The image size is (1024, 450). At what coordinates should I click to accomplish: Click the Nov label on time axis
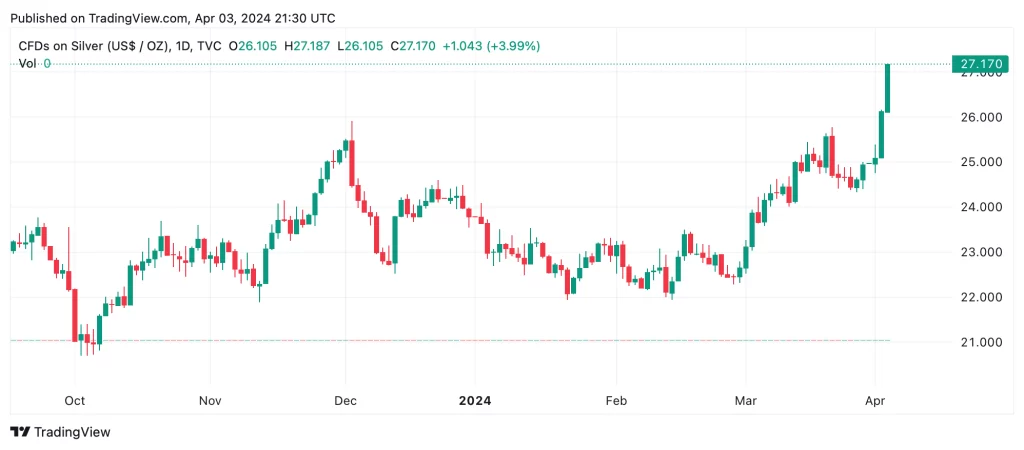click(x=210, y=400)
